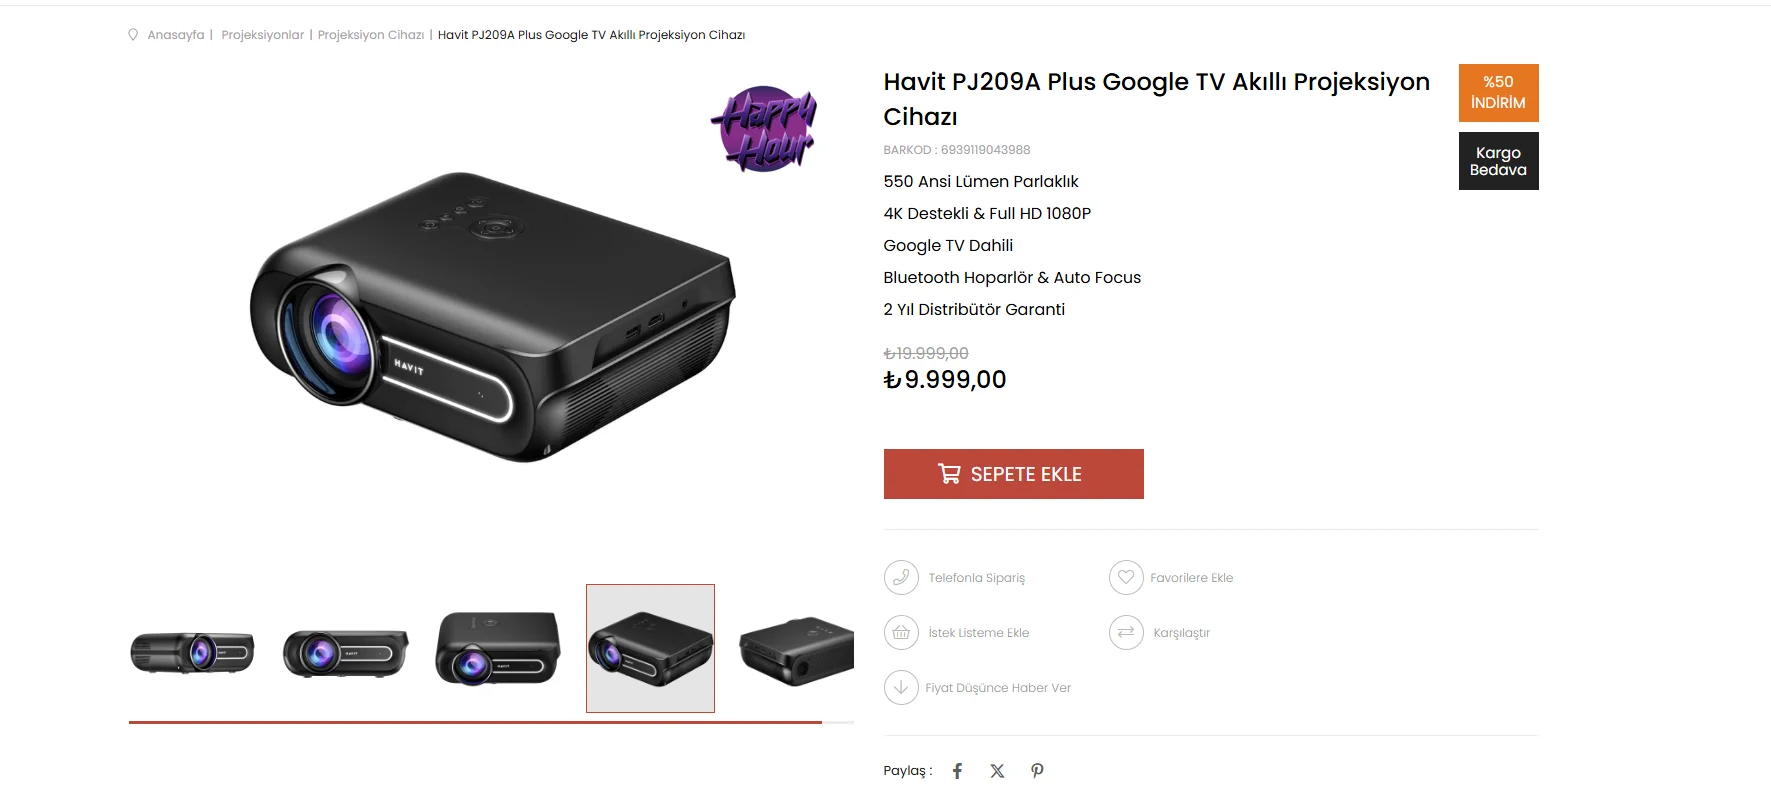Select the fifth rear-view projector thumbnail
This screenshot has width=1771, height=810.
point(796,649)
